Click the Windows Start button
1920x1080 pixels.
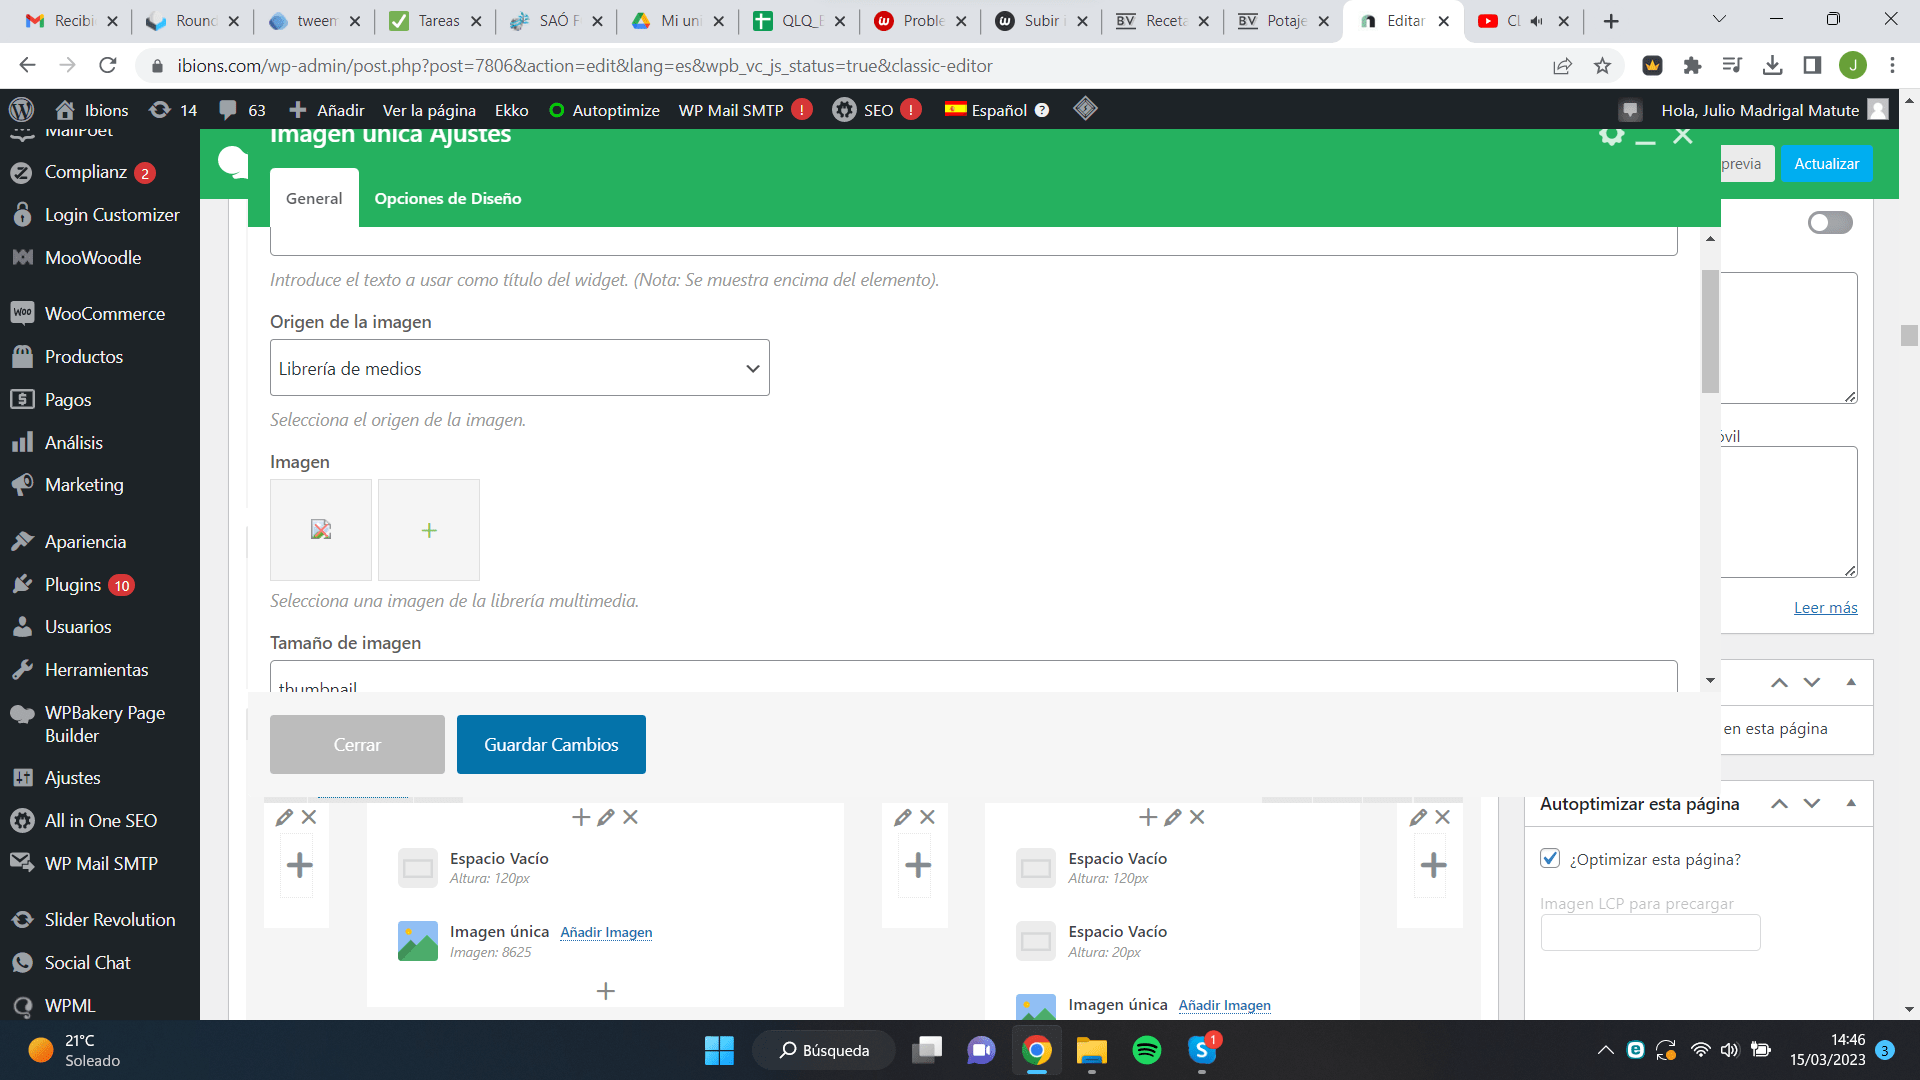[719, 1050]
